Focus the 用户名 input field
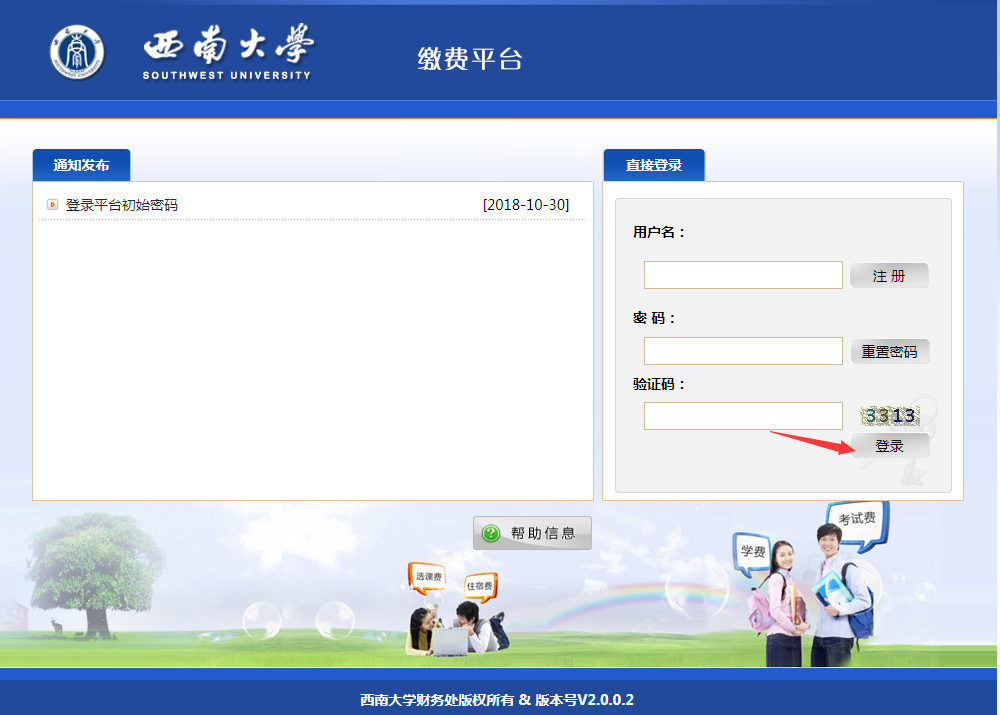 click(x=743, y=275)
